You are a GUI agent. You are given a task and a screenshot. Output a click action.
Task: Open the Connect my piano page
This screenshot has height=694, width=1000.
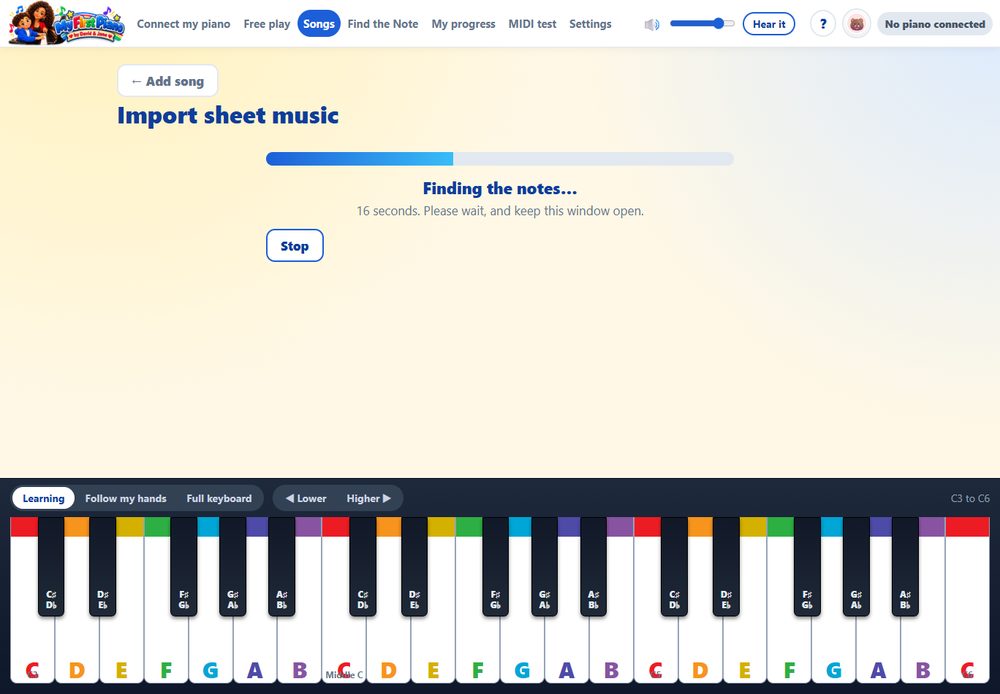(184, 24)
